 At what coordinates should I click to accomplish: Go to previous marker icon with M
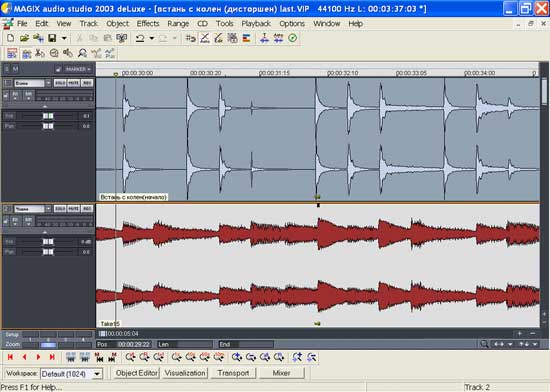(99, 357)
